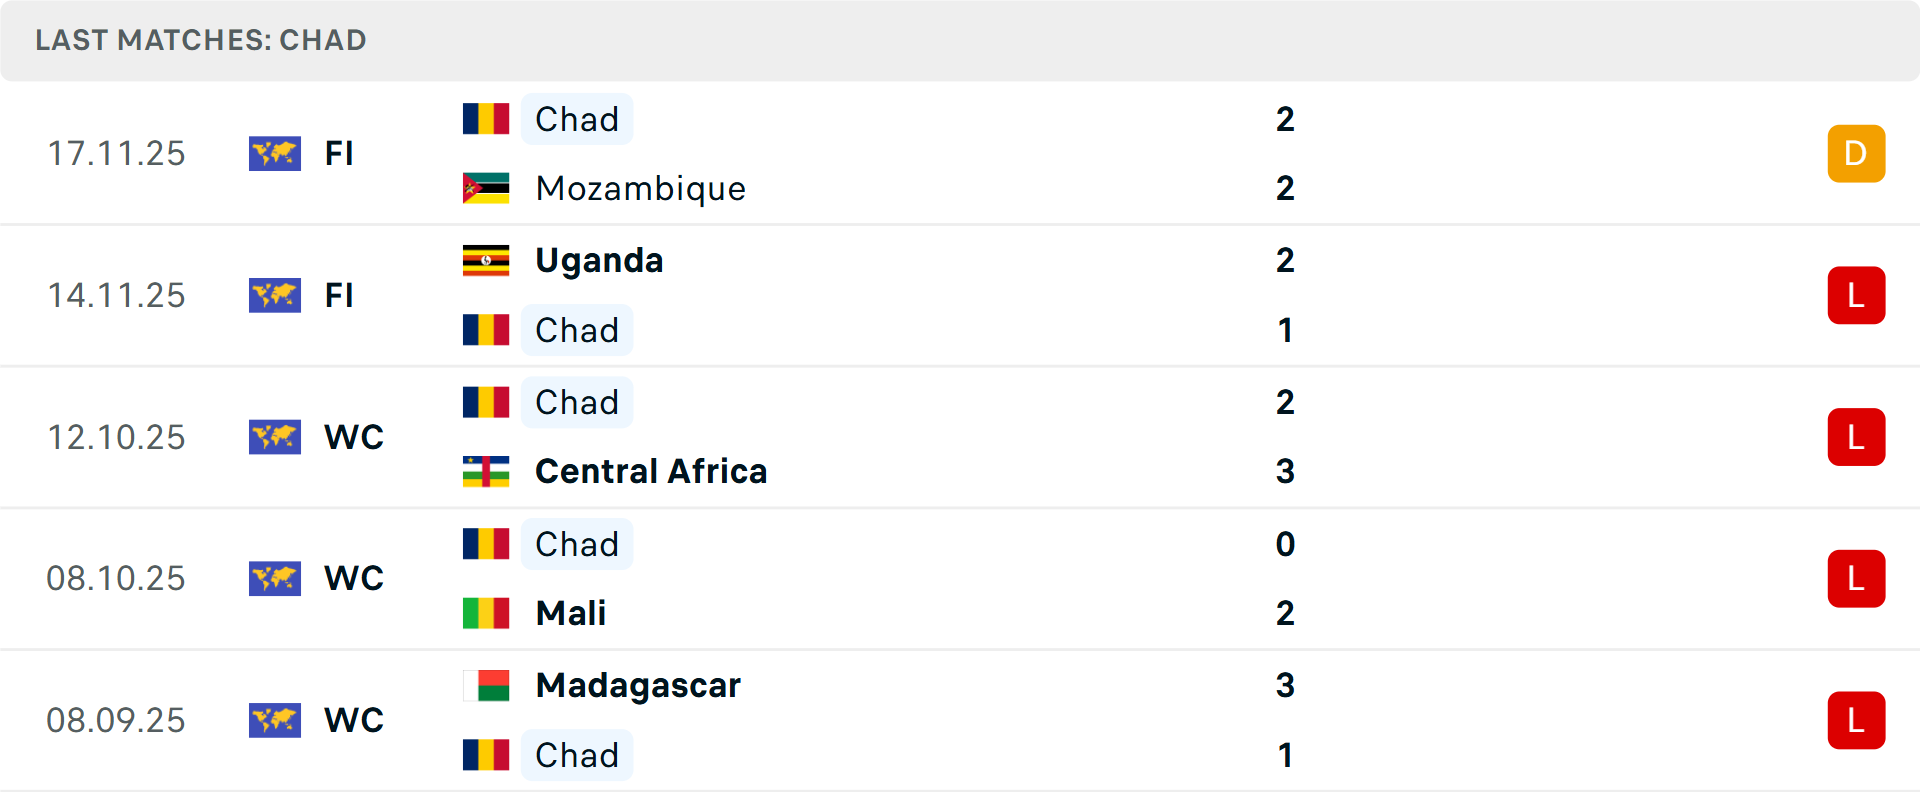Open the Mozambique team link
This screenshot has height=792, width=1920.
tap(640, 188)
